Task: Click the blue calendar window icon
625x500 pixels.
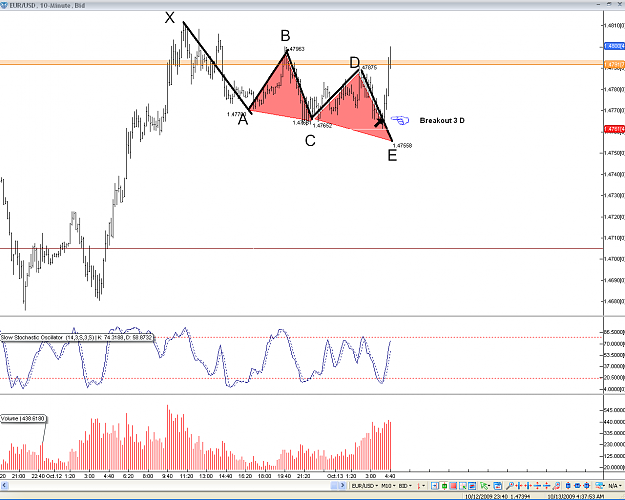Action: (x=497, y=486)
